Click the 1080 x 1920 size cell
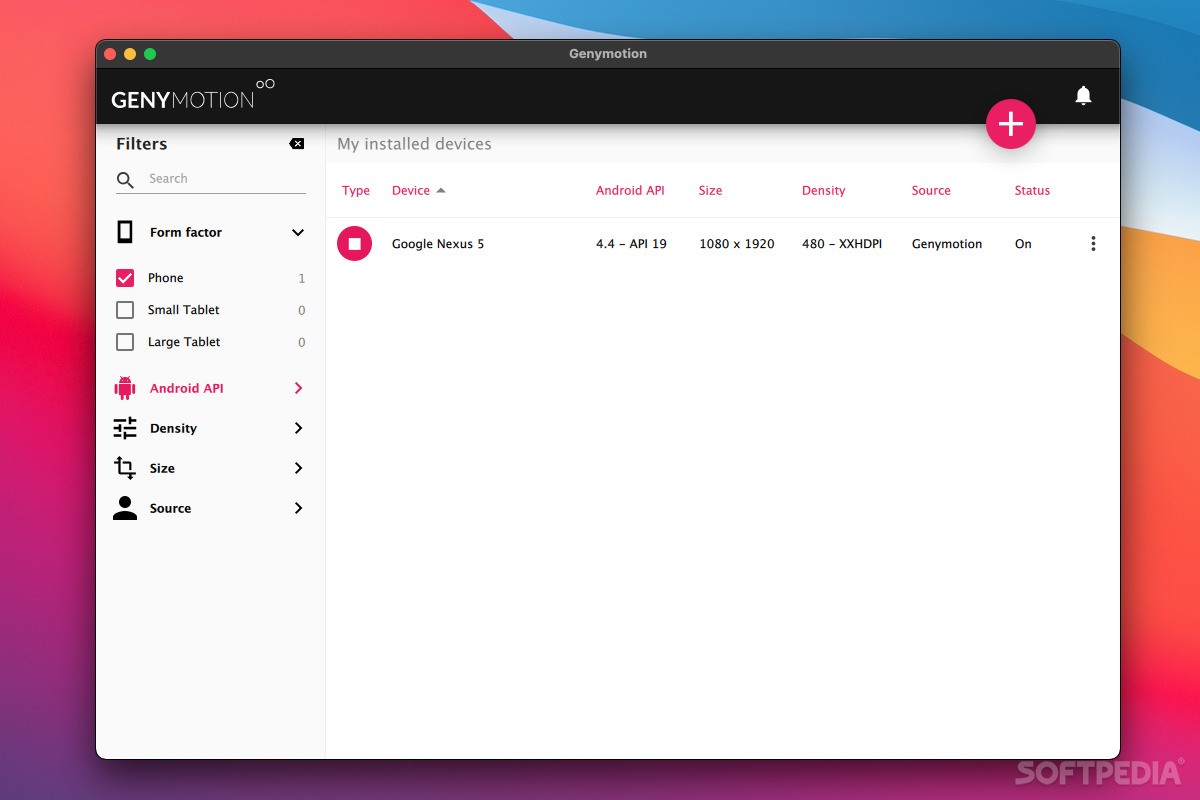The height and width of the screenshot is (800, 1200). coord(737,244)
